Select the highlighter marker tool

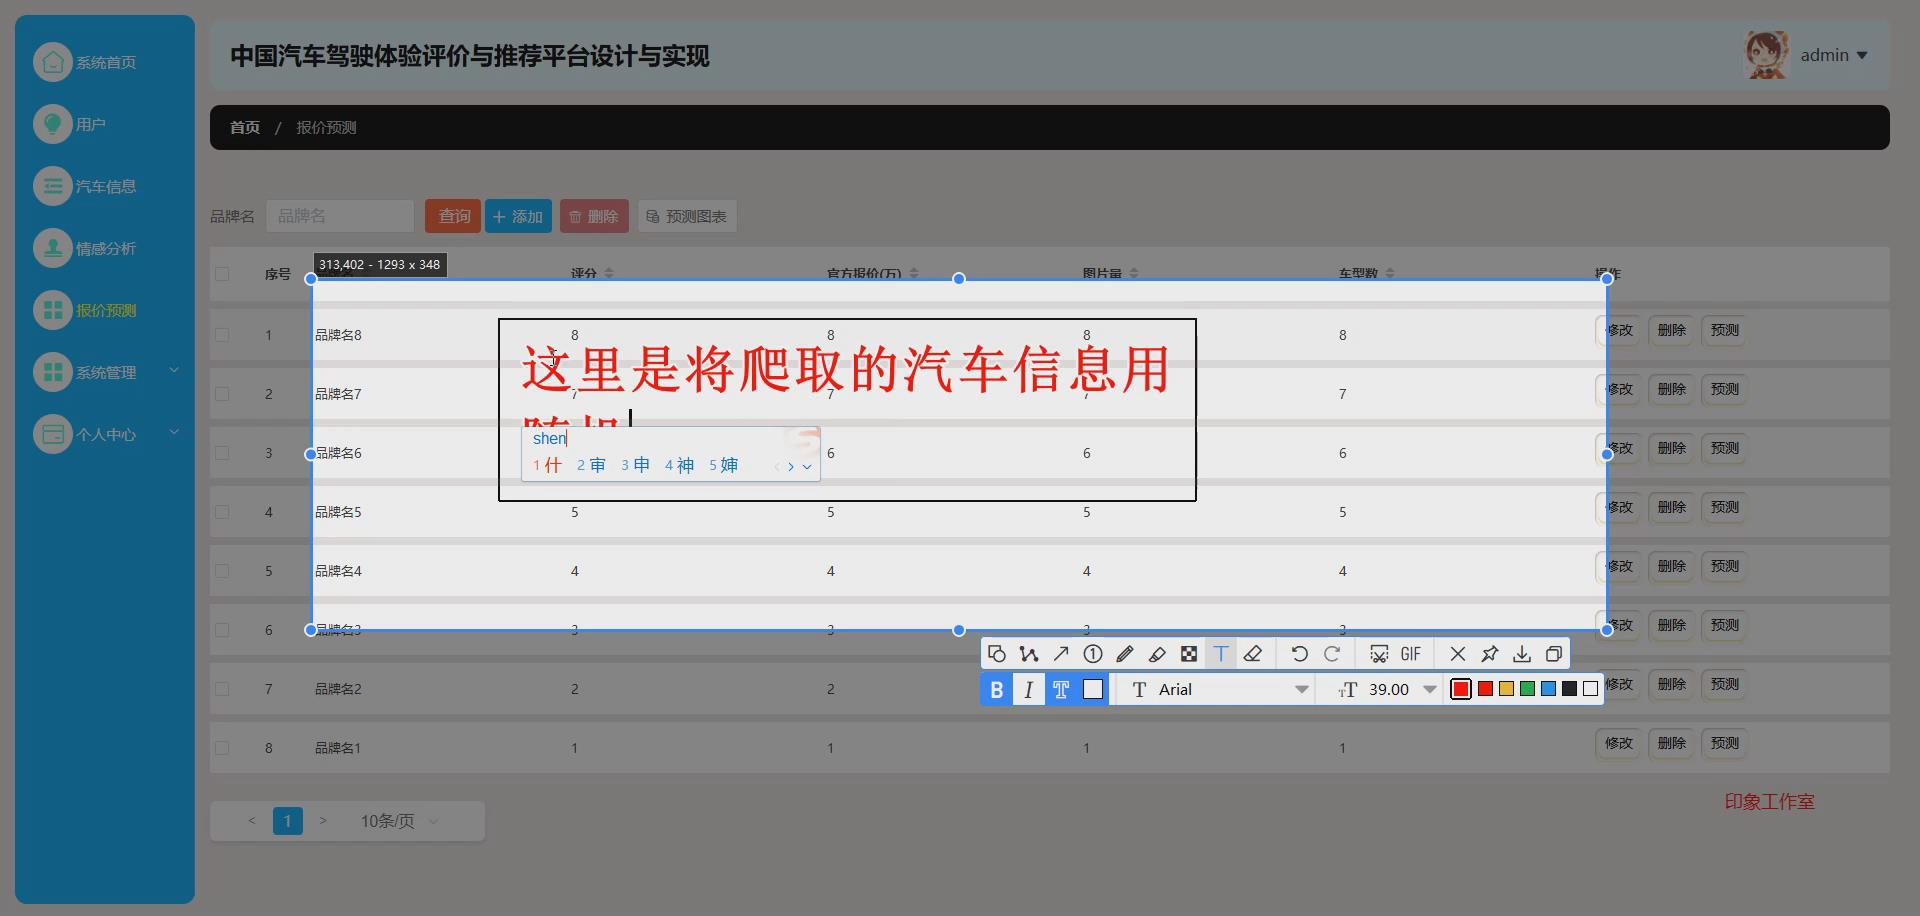click(x=1157, y=653)
